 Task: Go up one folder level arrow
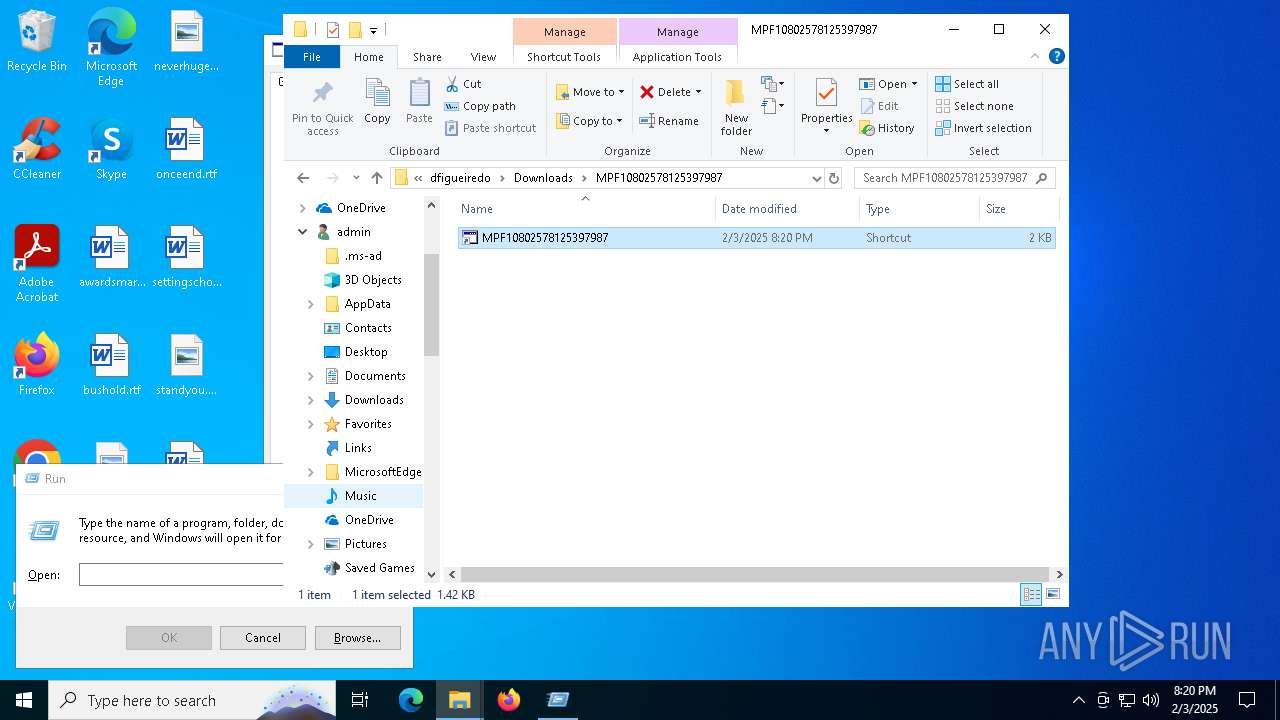pos(376,178)
